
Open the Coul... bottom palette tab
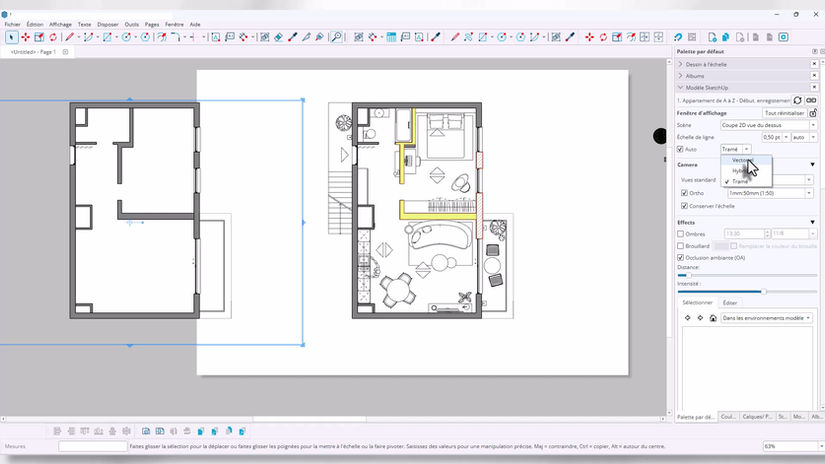(728, 417)
